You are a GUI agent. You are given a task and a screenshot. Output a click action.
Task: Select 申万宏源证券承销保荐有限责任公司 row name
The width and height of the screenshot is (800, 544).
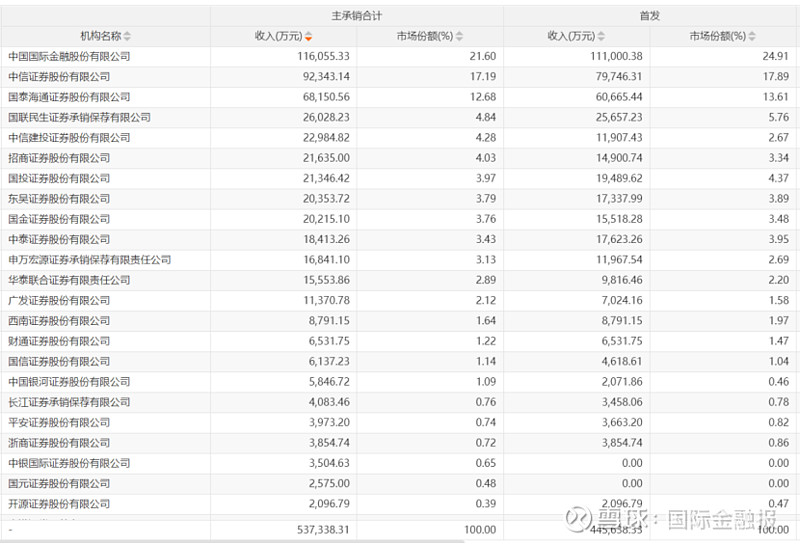[x=89, y=260]
